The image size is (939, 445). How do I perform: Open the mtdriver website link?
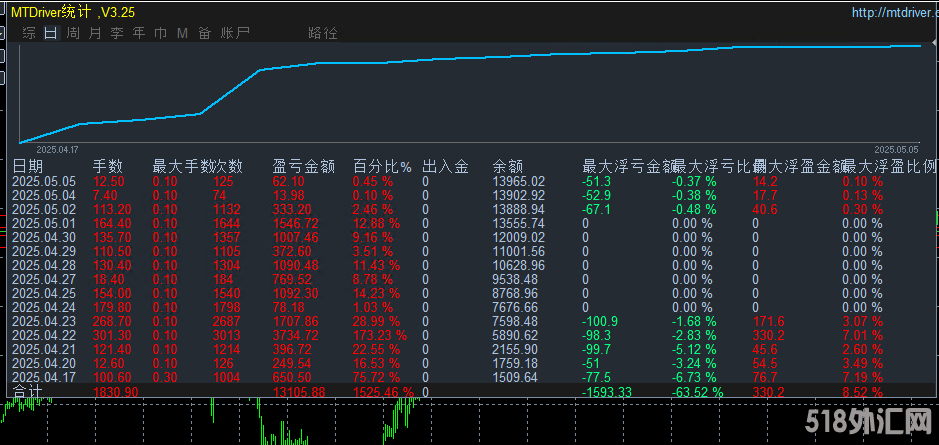pyautogui.click(x=893, y=12)
